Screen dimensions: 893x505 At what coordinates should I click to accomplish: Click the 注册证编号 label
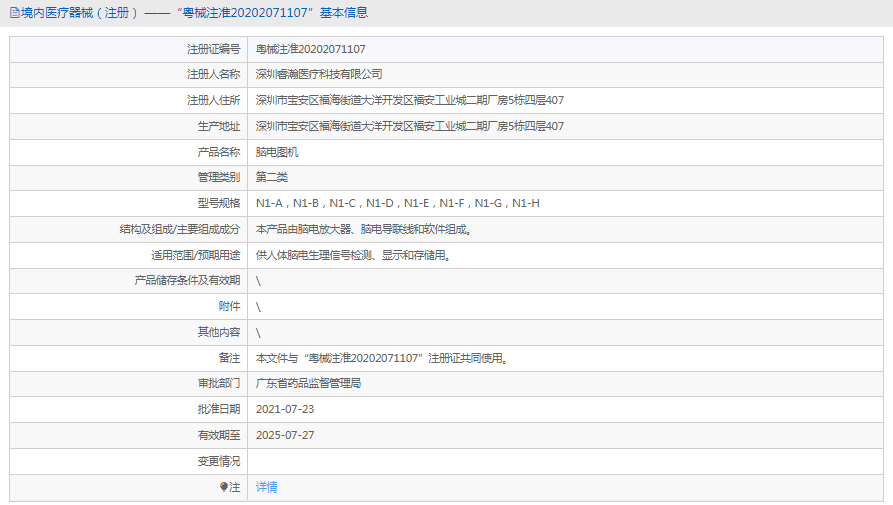click(214, 50)
